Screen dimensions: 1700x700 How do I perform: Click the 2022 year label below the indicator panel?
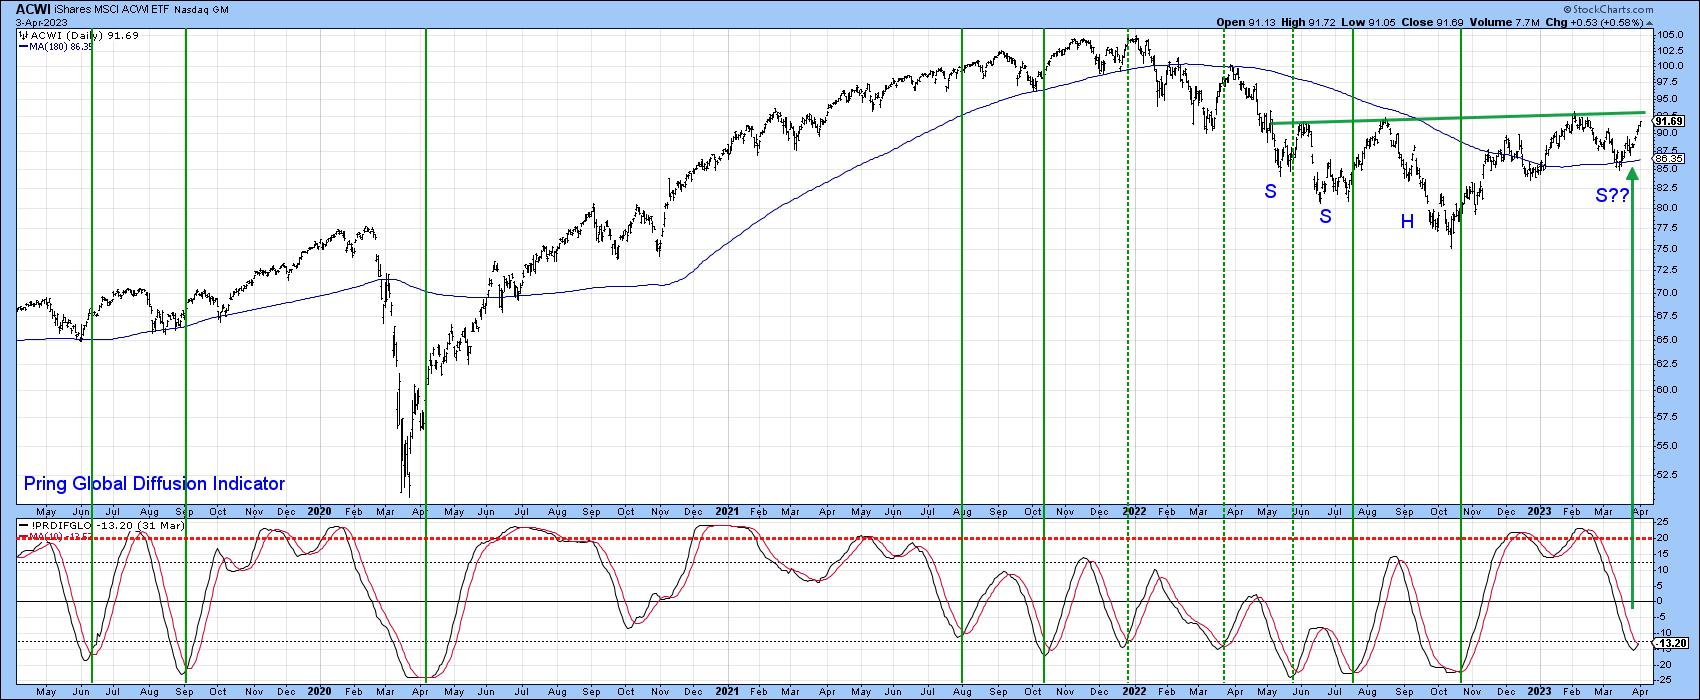pyautogui.click(x=1134, y=691)
